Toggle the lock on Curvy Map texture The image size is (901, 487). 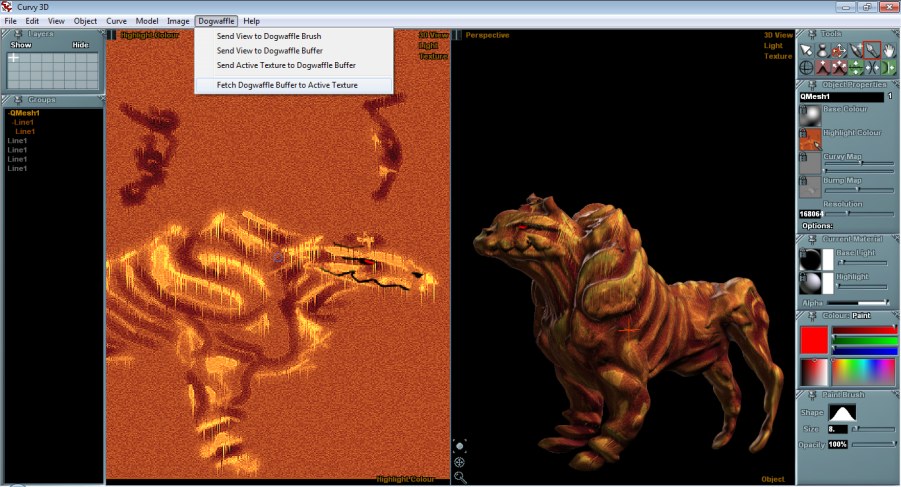coord(803,156)
